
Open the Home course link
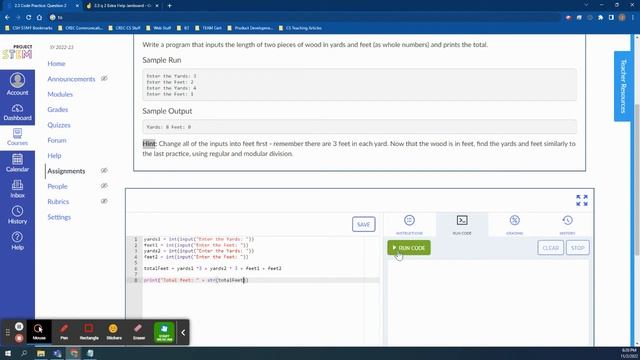click(56, 63)
